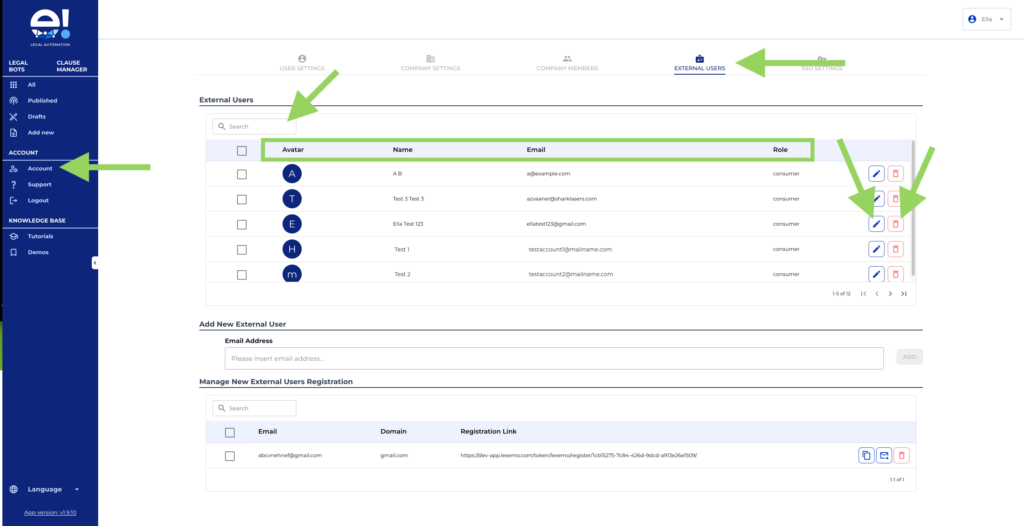
Task: Switch to Legal Bots section
Action: point(18,66)
